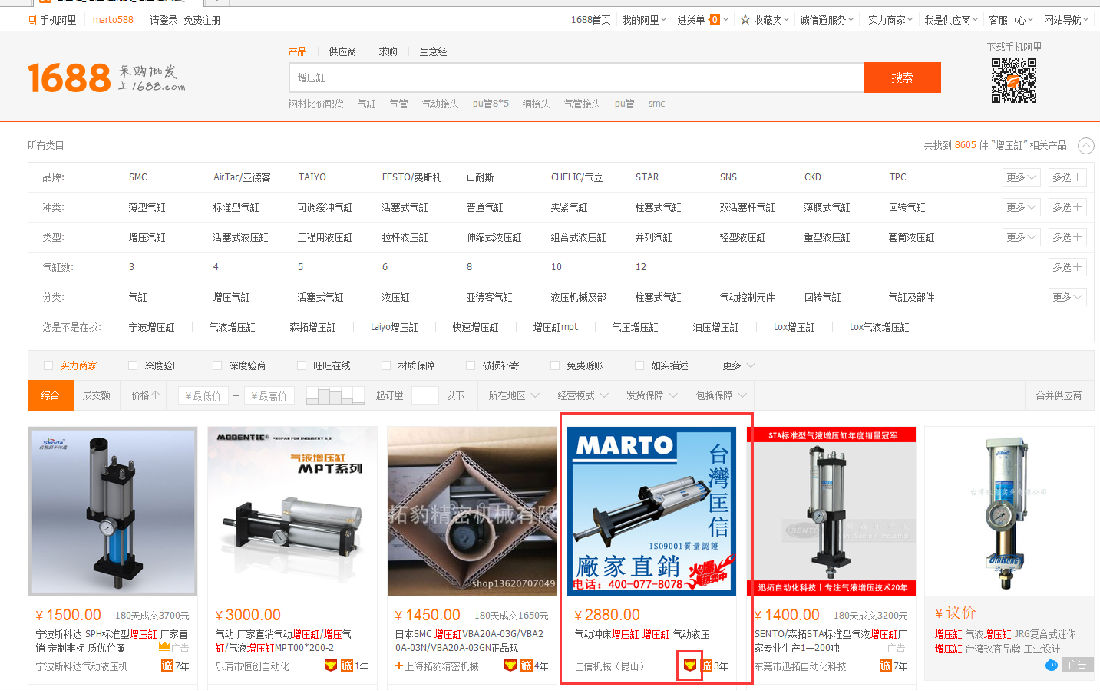1100x691 pixels.
Task: Check the 材质保障 filter box
Action: tap(386, 365)
